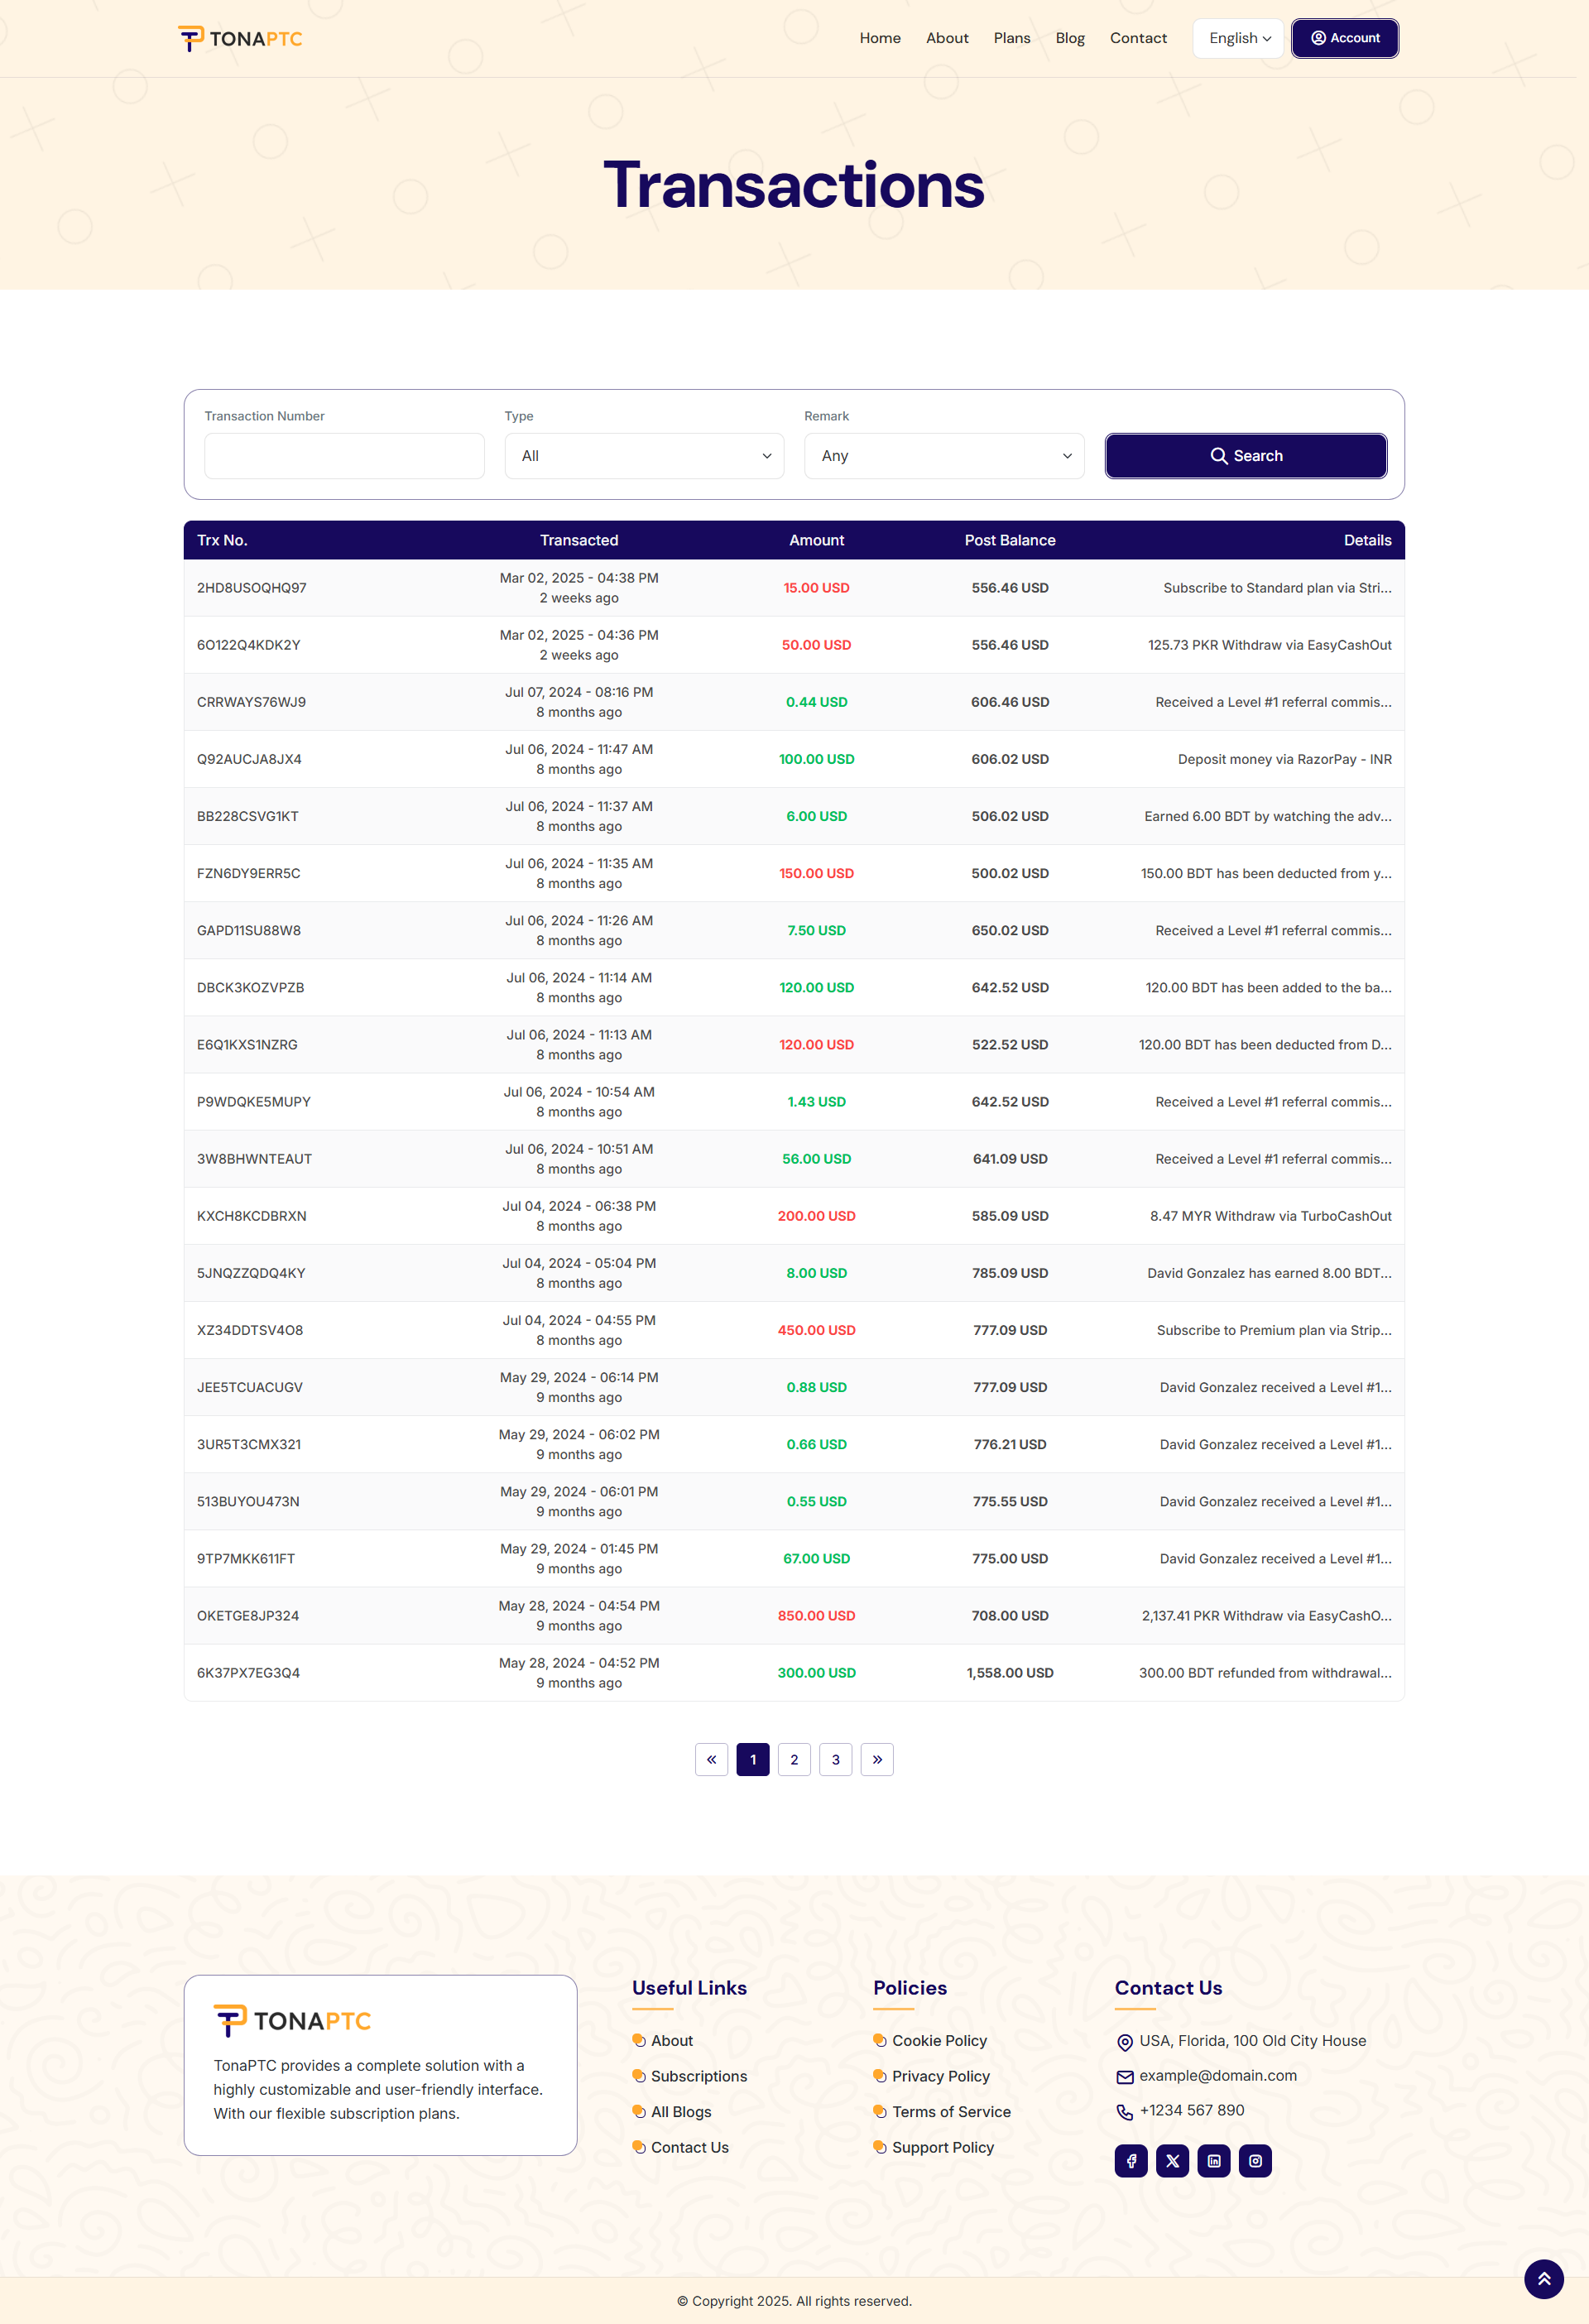The height and width of the screenshot is (2324, 1589).
Task: Open the Privacy Policy footer link
Action: tap(940, 2076)
